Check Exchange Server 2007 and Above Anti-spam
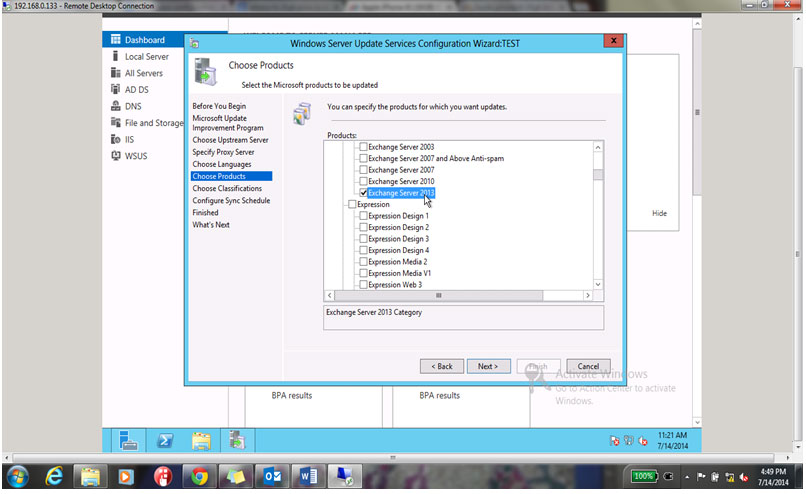The width and height of the screenshot is (806, 494). (x=363, y=158)
